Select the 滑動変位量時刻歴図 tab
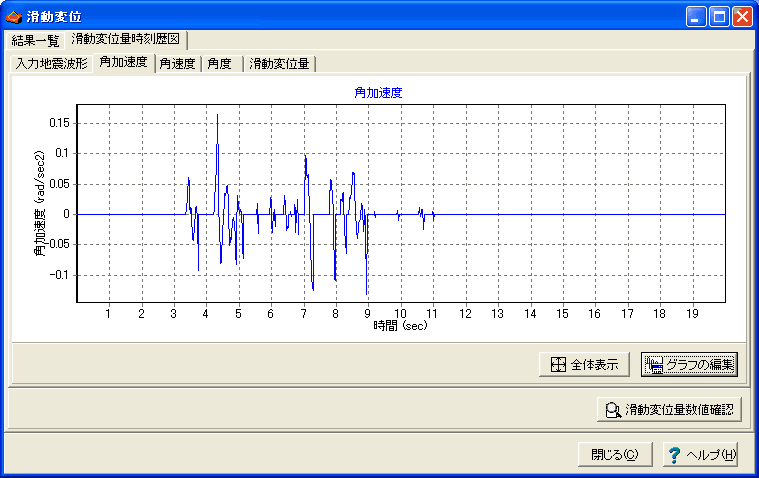 [125, 39]
